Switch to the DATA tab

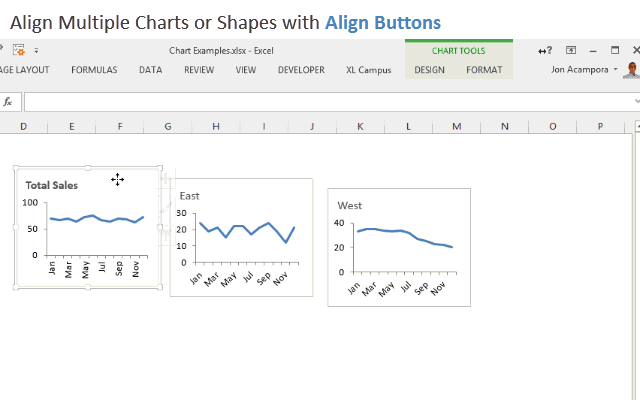pos(150,70)
